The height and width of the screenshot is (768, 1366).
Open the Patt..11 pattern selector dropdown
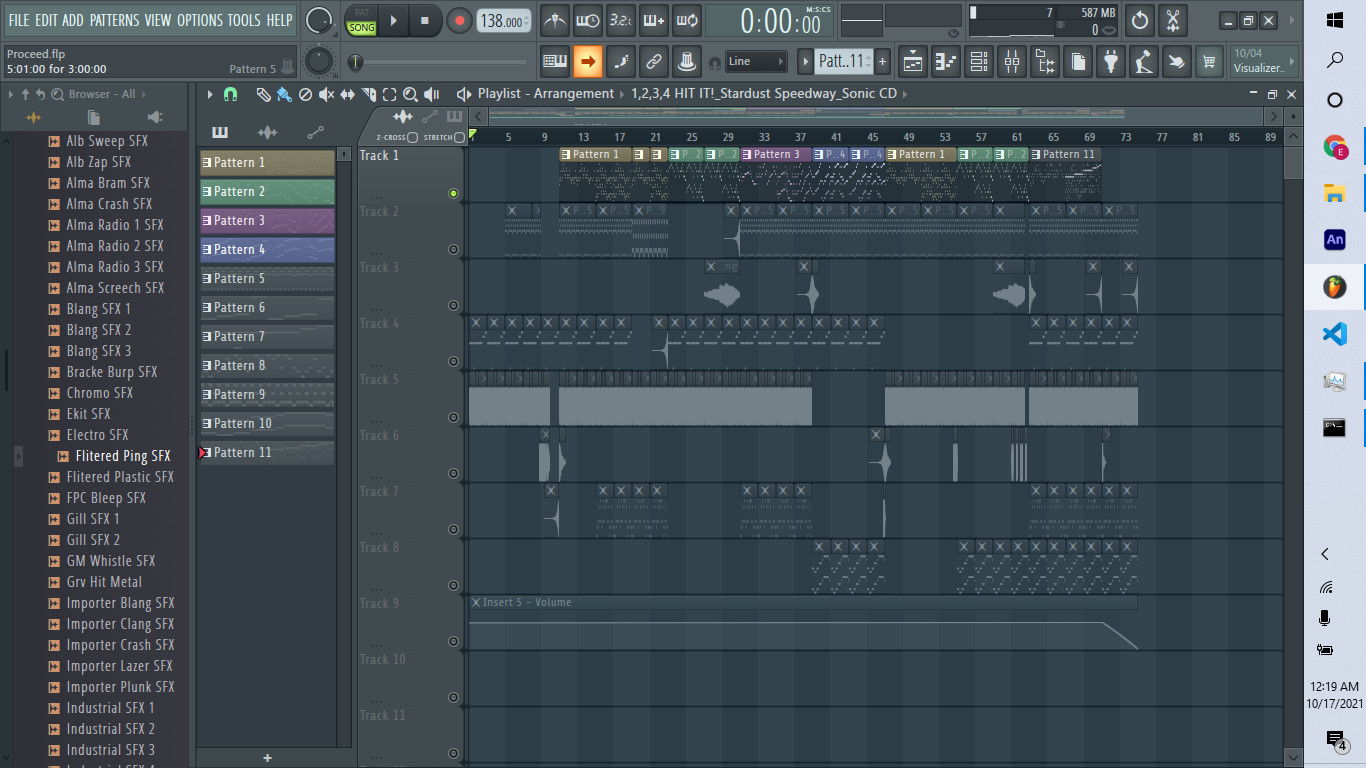click(x=840, y=62)
